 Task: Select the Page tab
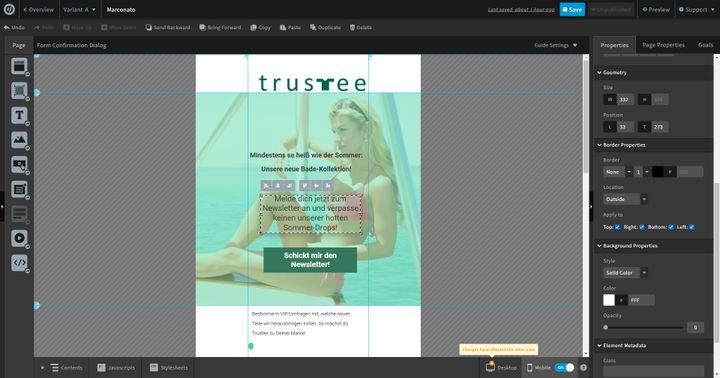pos(19,45)
